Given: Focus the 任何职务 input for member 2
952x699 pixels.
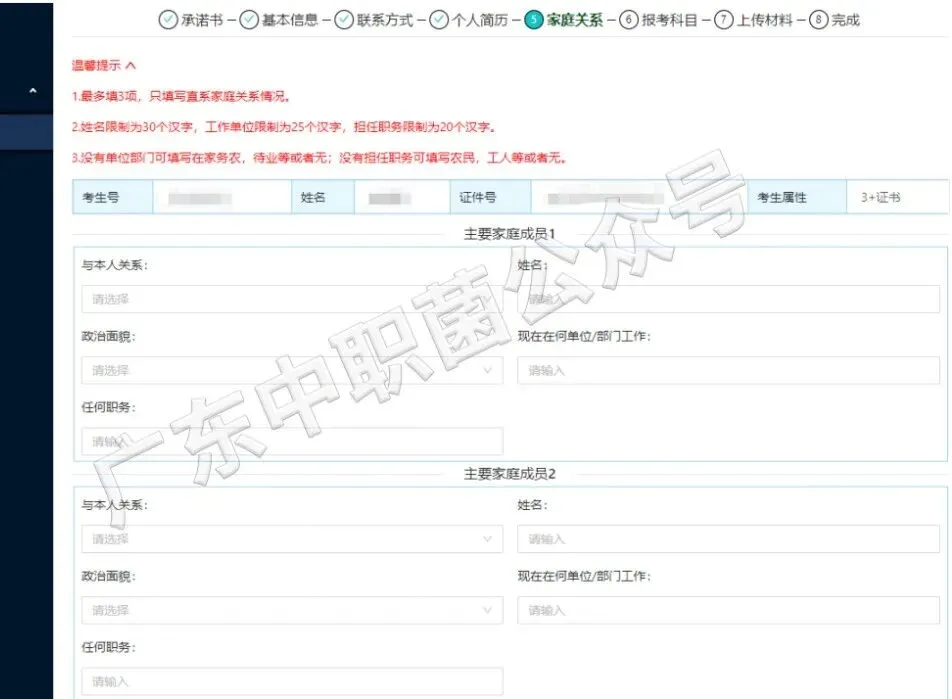Looking at the screenshot, I should (x=292, y=681).
